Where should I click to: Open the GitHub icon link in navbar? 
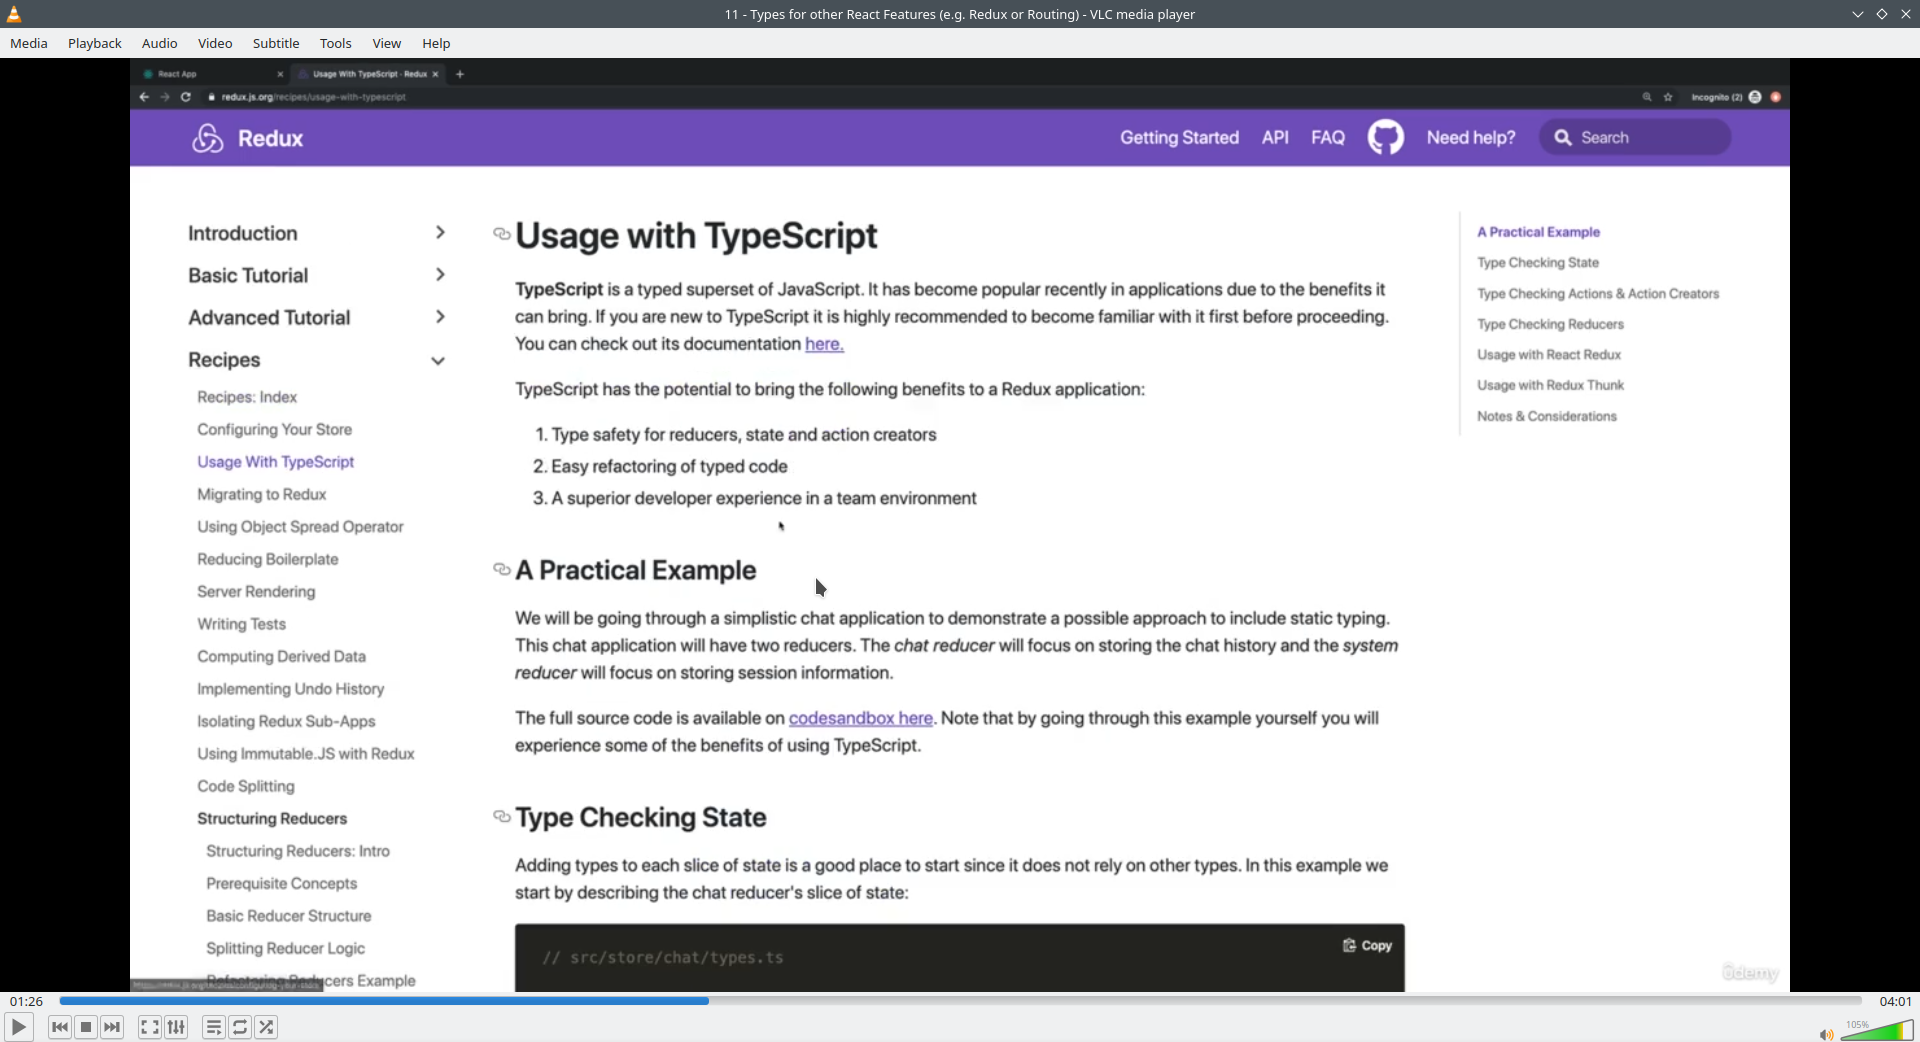point(1386,137)
